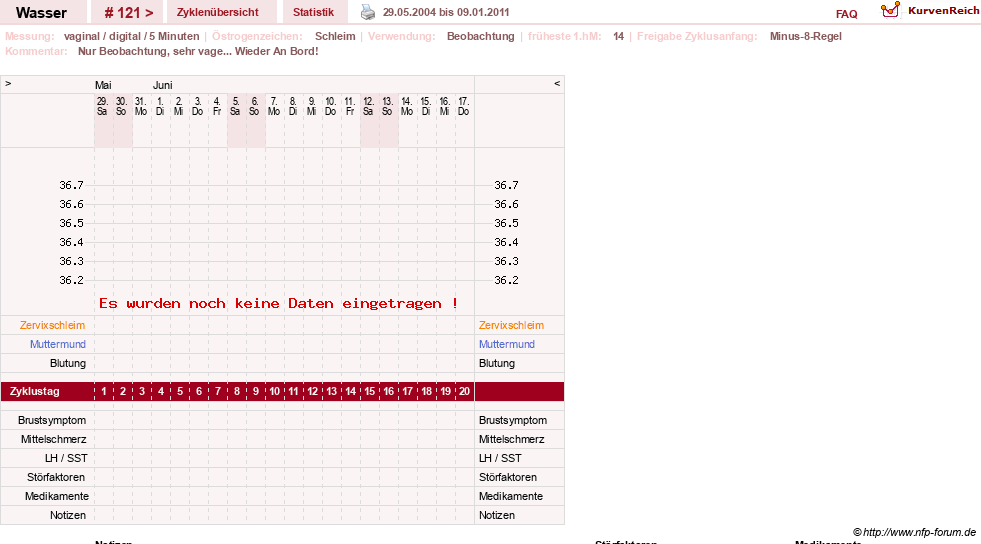Image resolution: width=981 pixels, height=544 pixels.
Task: Select day column 30. So
Action: coord(121,106)
